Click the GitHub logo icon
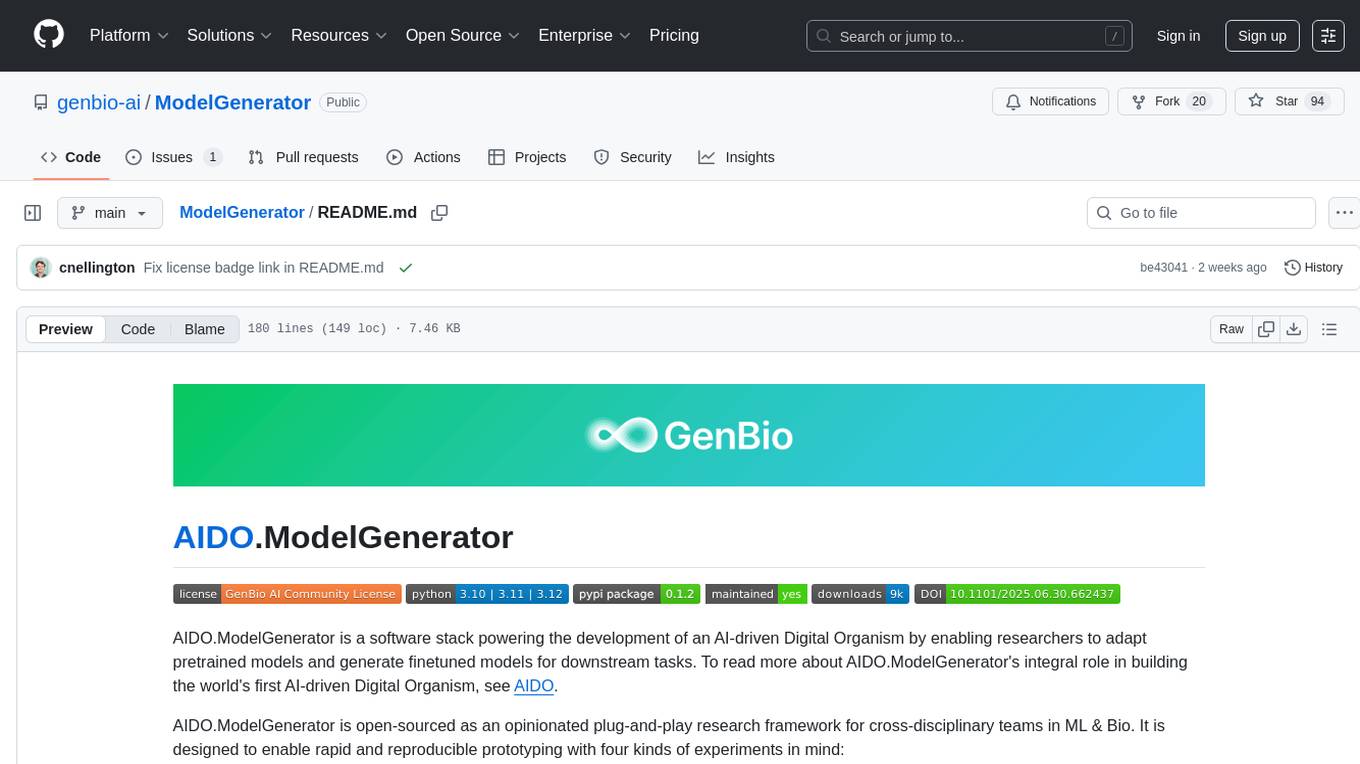 tap(49, 35)
